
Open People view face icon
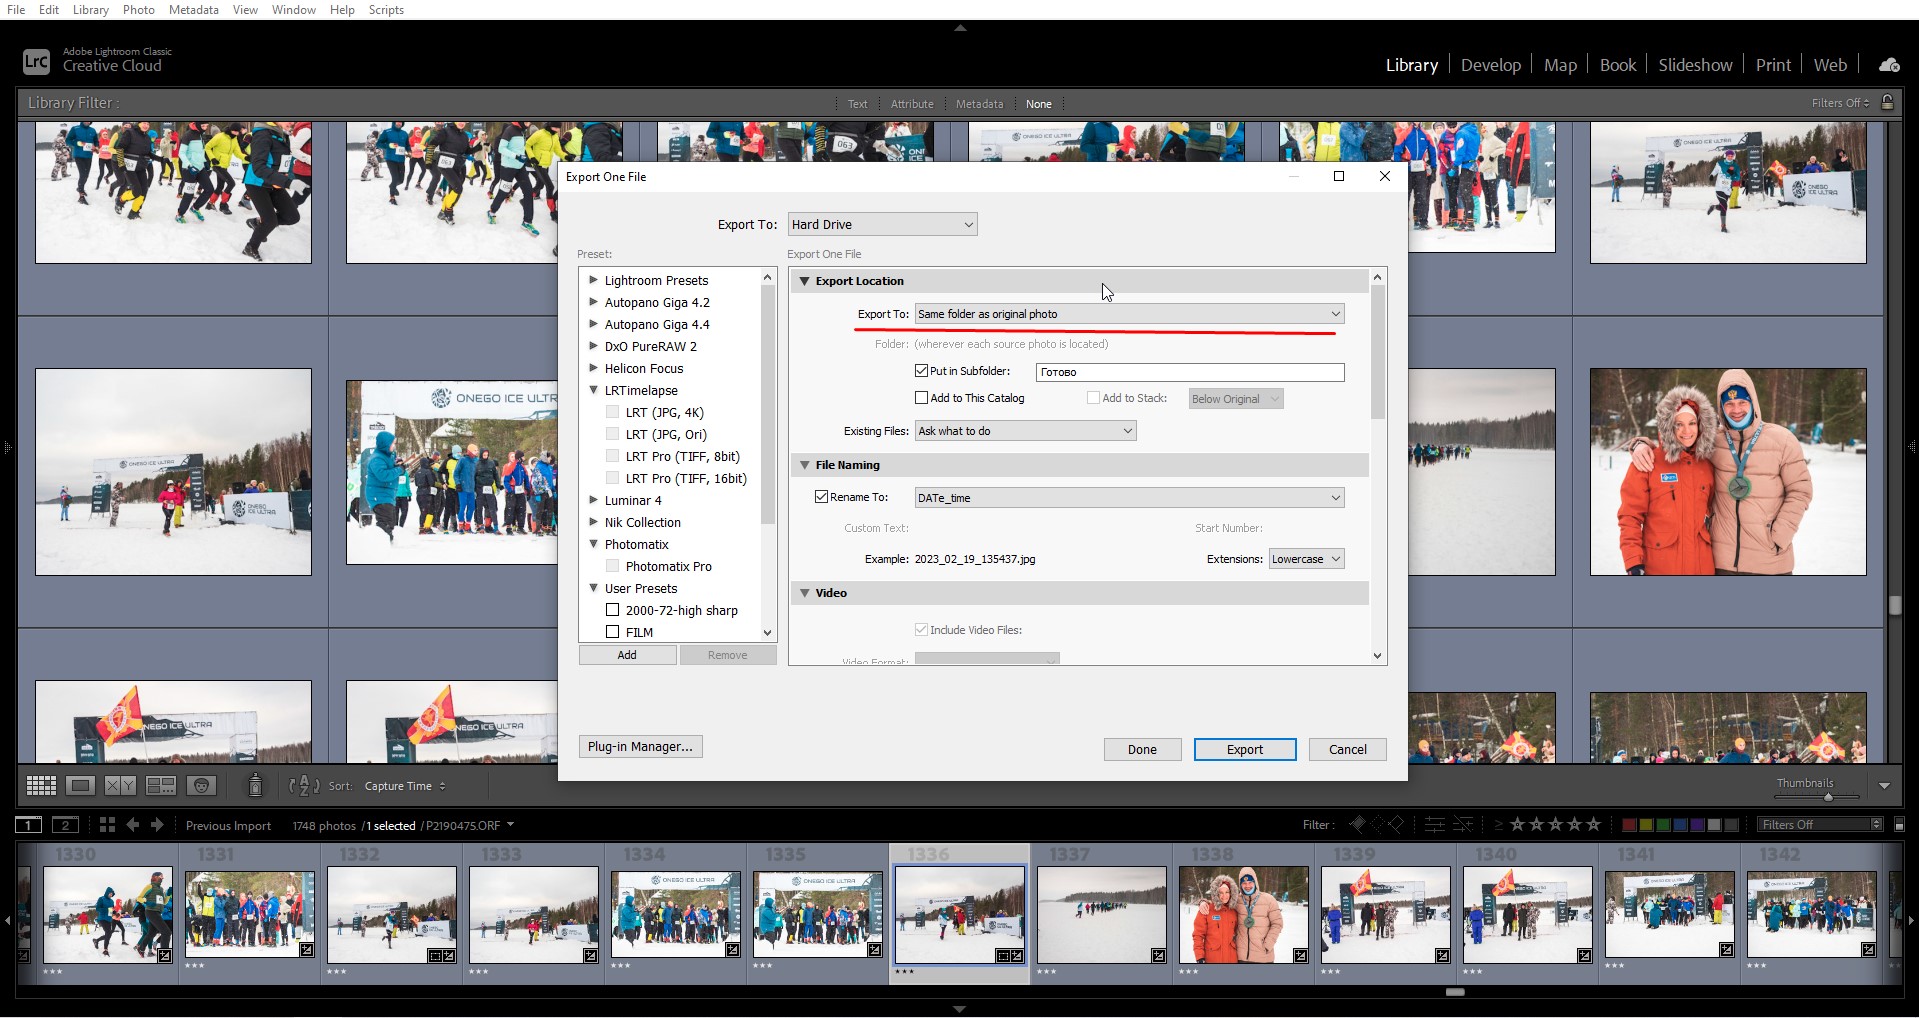(202, 786)
